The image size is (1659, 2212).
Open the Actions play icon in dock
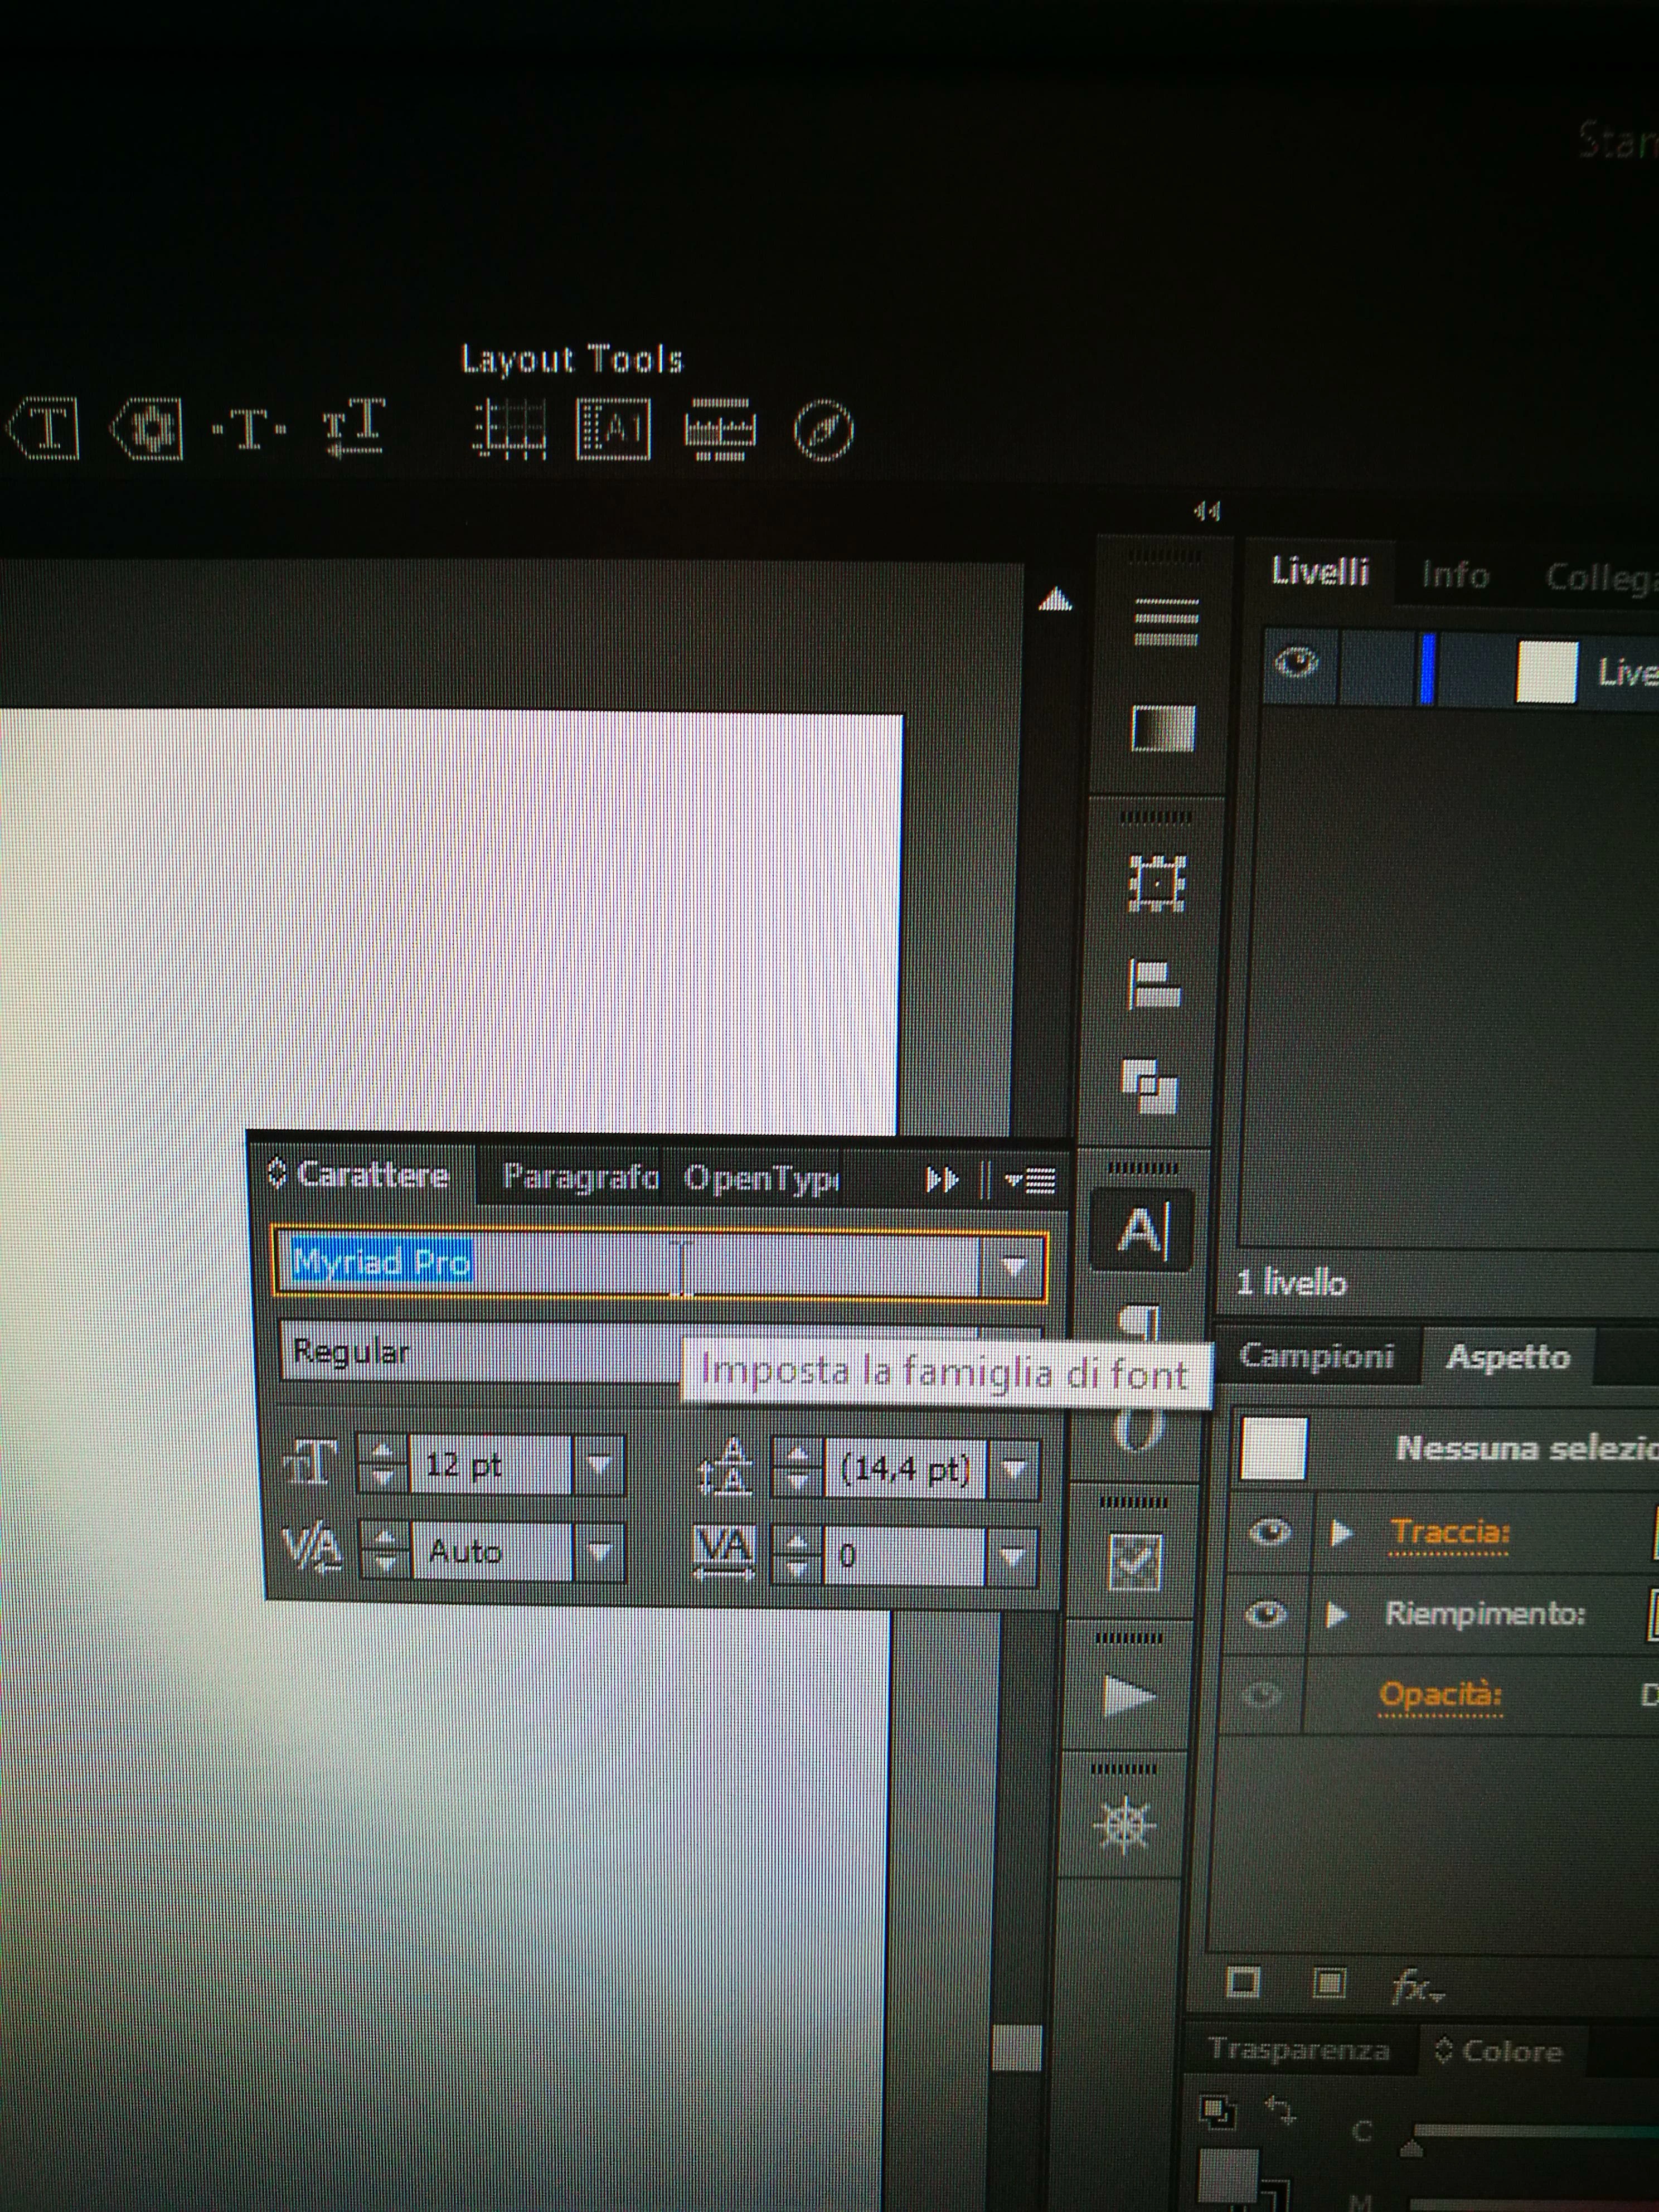pos(1129,1695)
